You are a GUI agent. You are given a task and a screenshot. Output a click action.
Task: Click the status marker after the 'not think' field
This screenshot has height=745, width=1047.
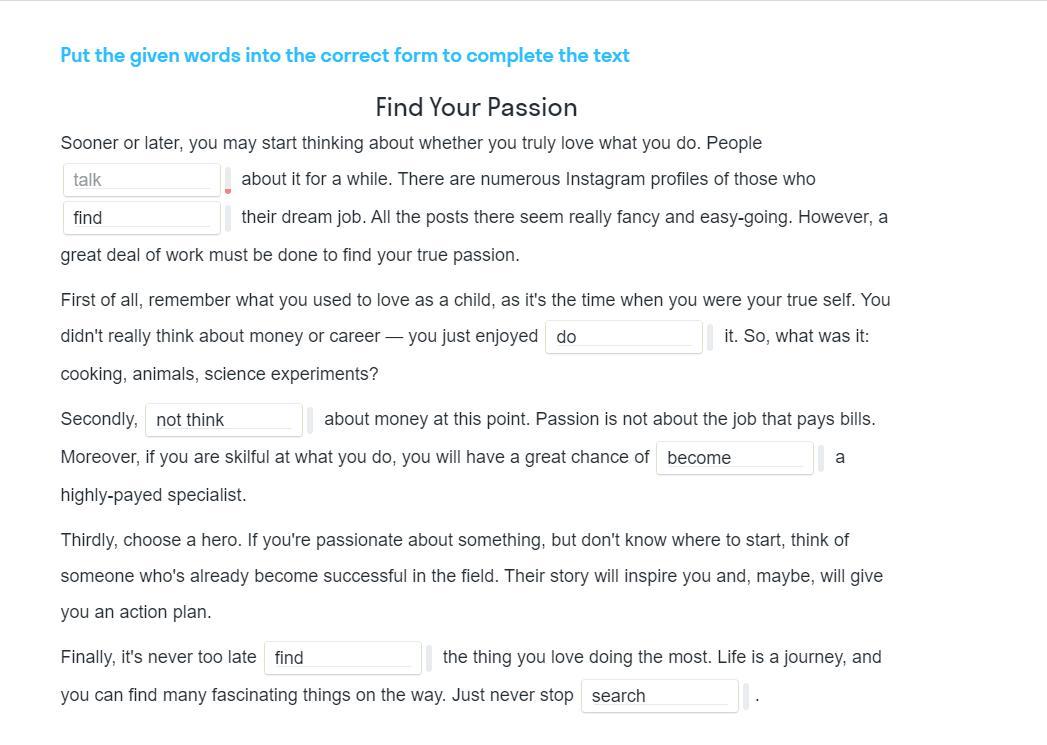[310, 421]
